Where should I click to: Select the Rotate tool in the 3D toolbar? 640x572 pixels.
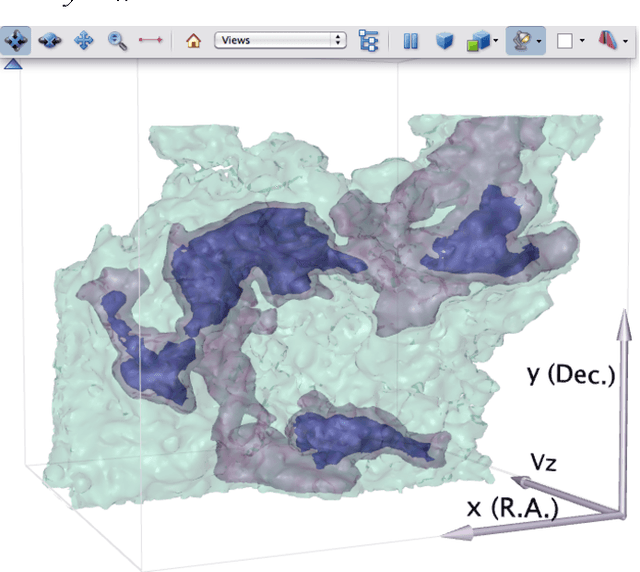(17, 41)
